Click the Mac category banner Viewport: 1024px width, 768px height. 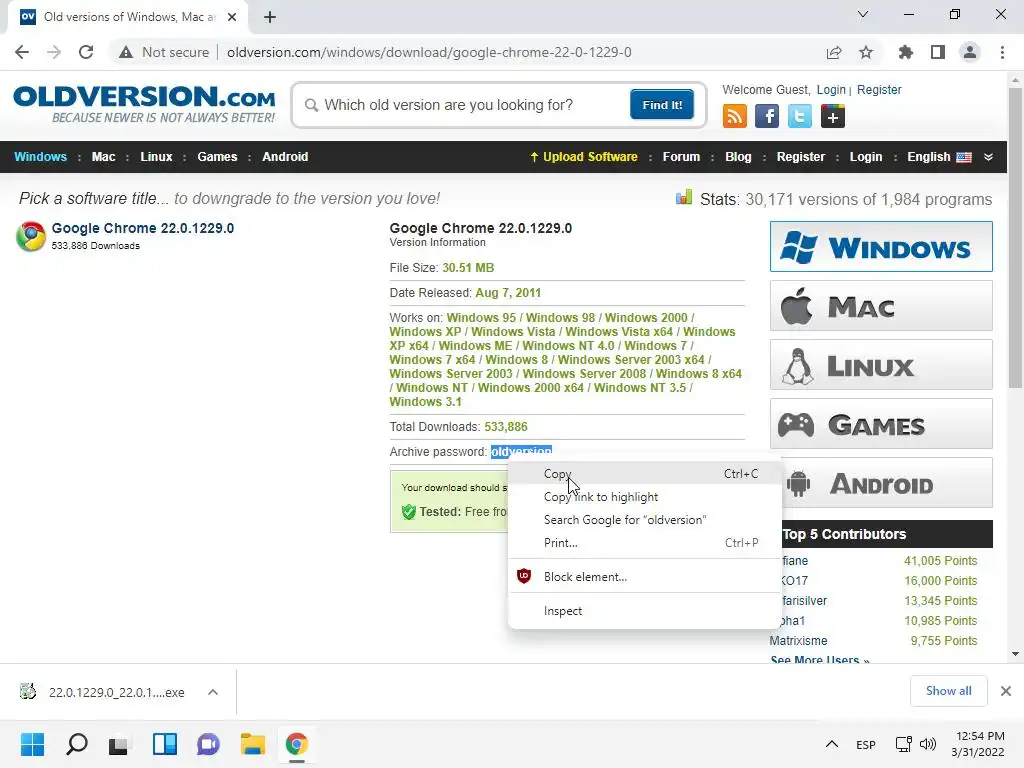pos(881,306)
